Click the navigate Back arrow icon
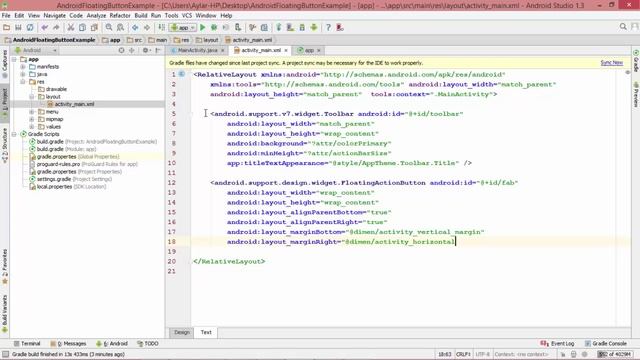 tap(135, 27)
